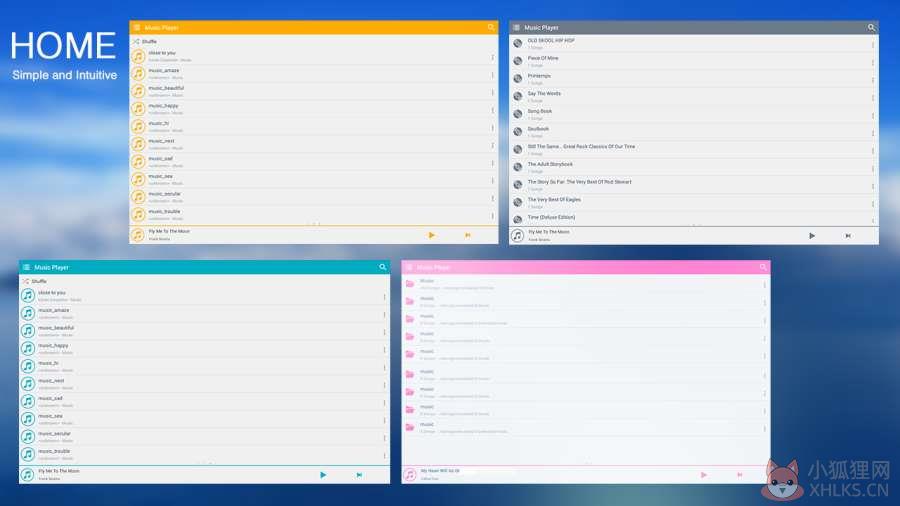The image size is (900, 506).
Task: Click disc icon beside Song Book
Action: (517, 114)
